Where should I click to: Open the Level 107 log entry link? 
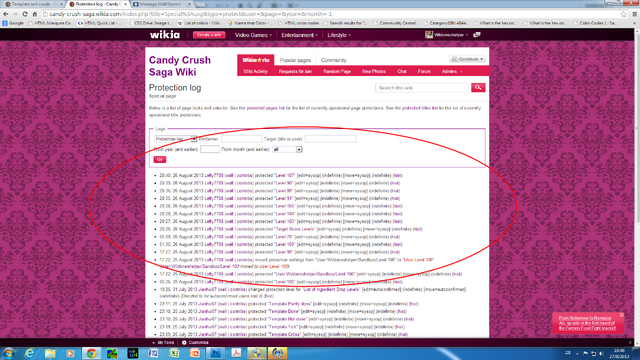(x=284, y=176)
